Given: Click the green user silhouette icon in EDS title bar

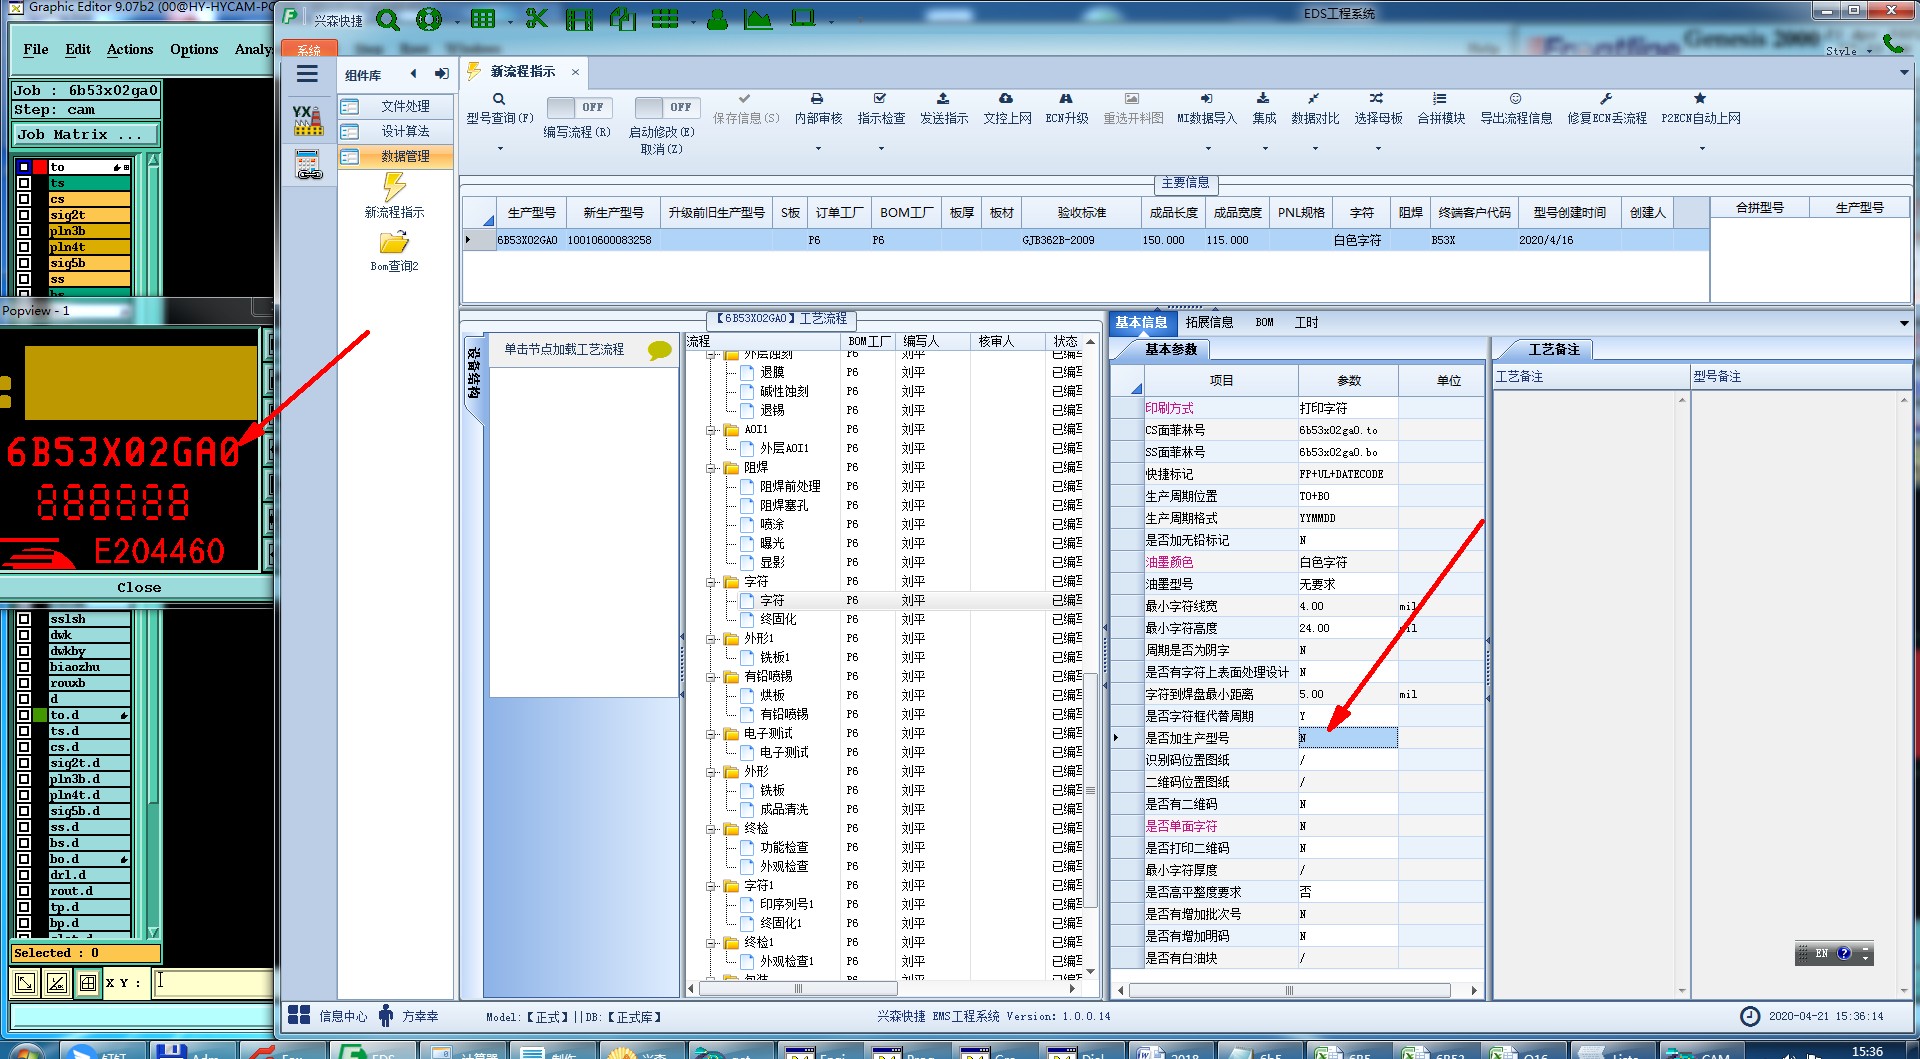Looking at the screenshot, I should [717, 19].
